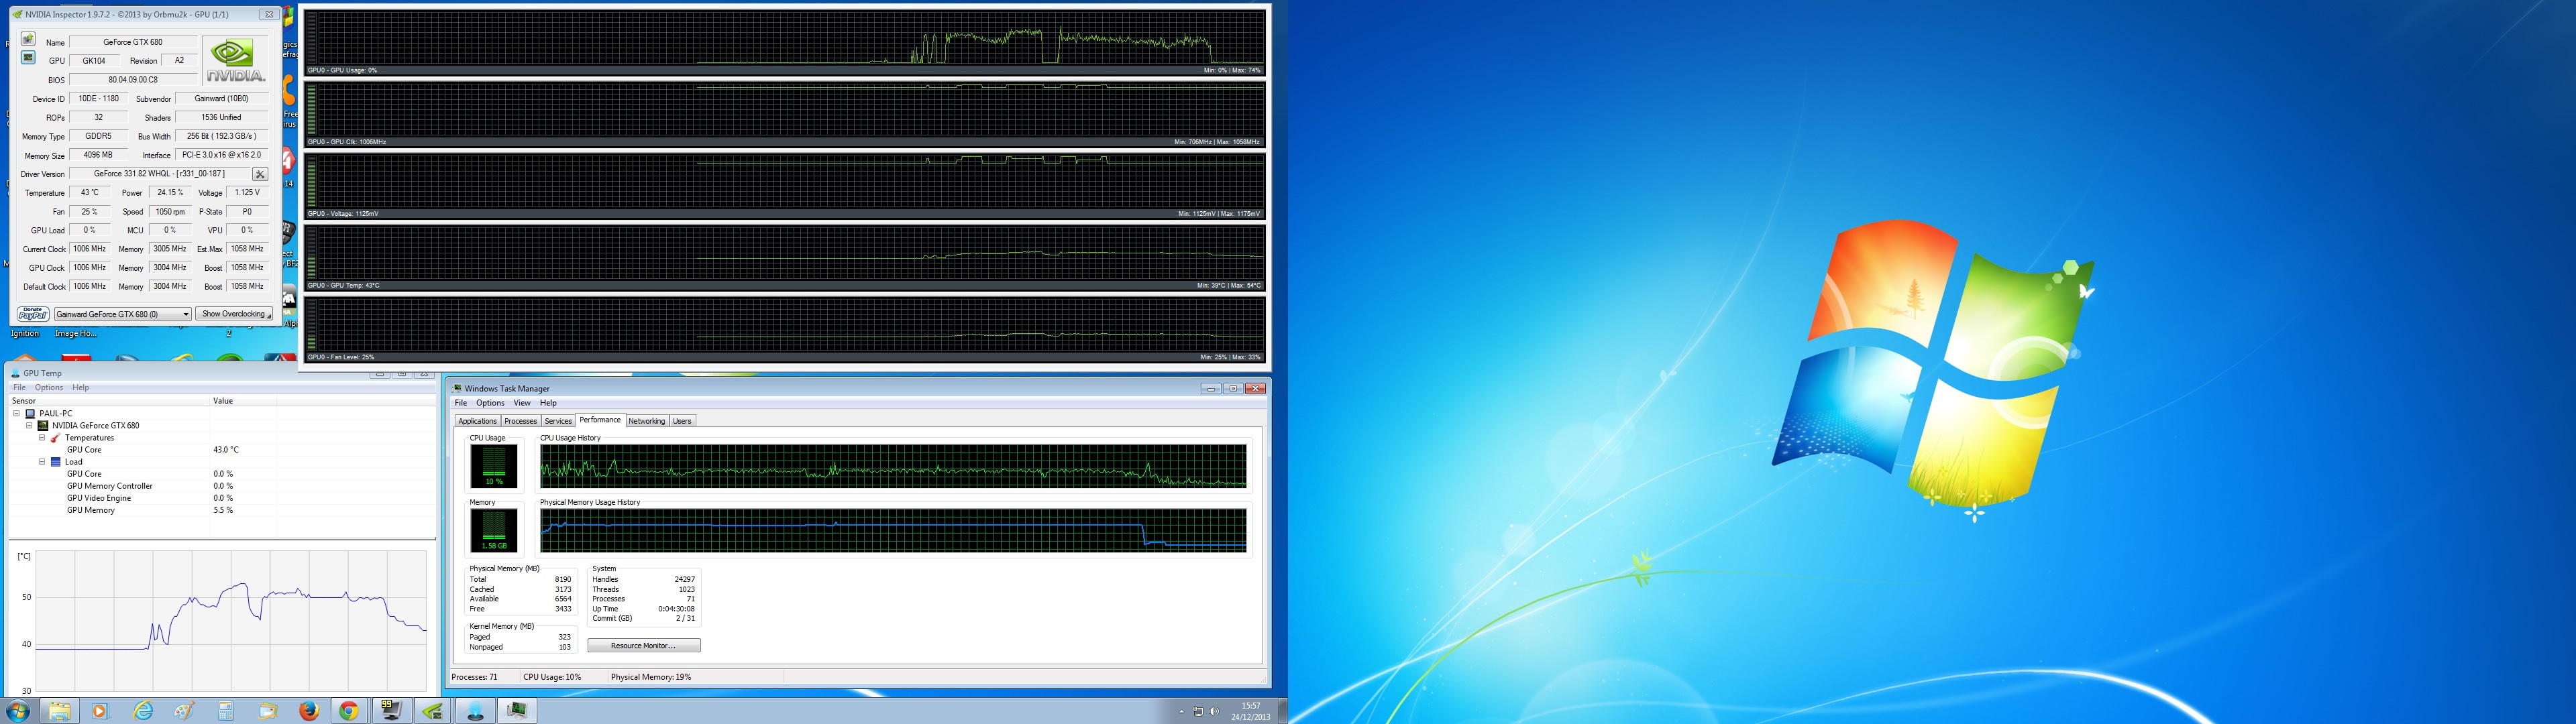Switch to the Processes tab
Image resolution: width=2576 pixels, height=724 pixels.
click(520, 421)
